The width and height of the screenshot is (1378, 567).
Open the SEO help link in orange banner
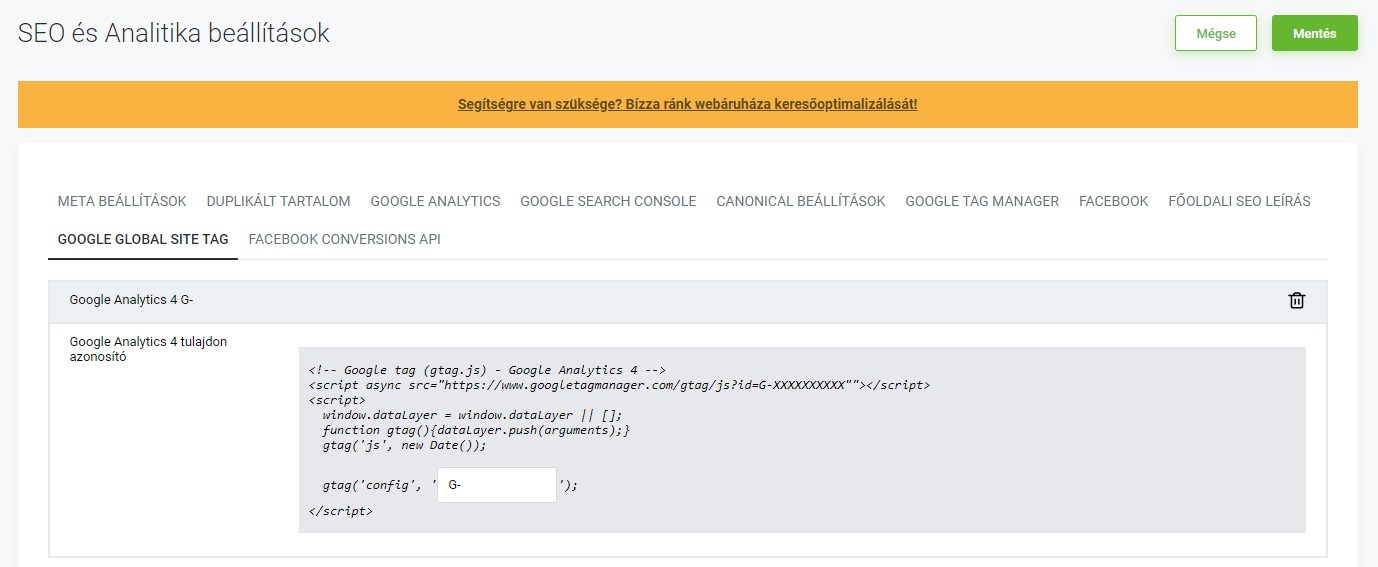tap(687, 104)
